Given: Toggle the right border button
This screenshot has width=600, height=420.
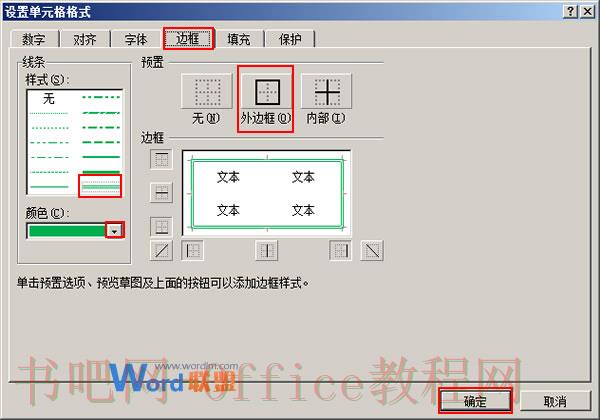Looking at the screenshot, I should [340, 251].
